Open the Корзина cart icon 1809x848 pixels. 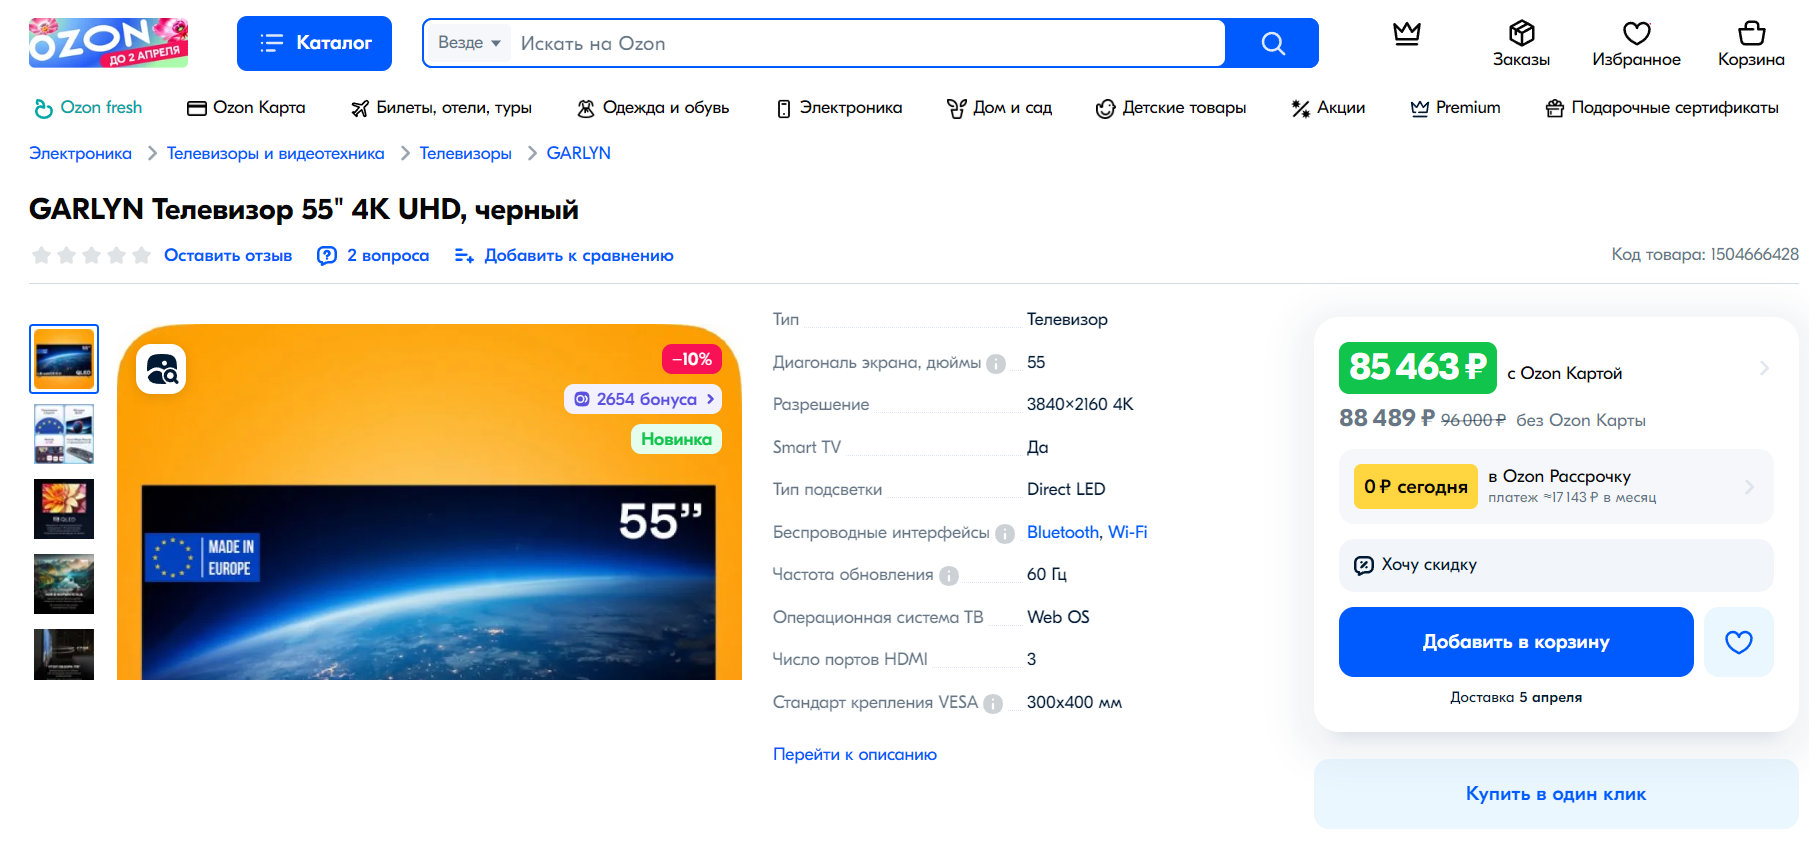pos(1750,44)
